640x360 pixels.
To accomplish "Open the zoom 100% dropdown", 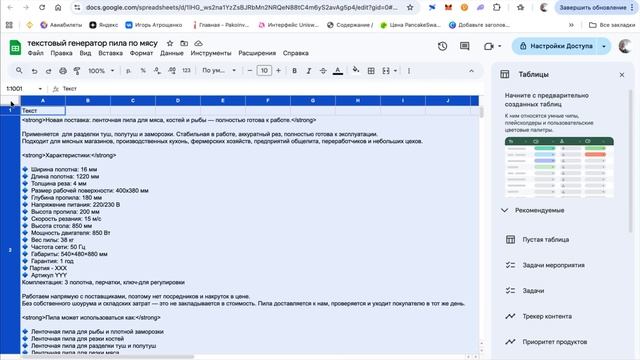I will (x=101, y=71).
